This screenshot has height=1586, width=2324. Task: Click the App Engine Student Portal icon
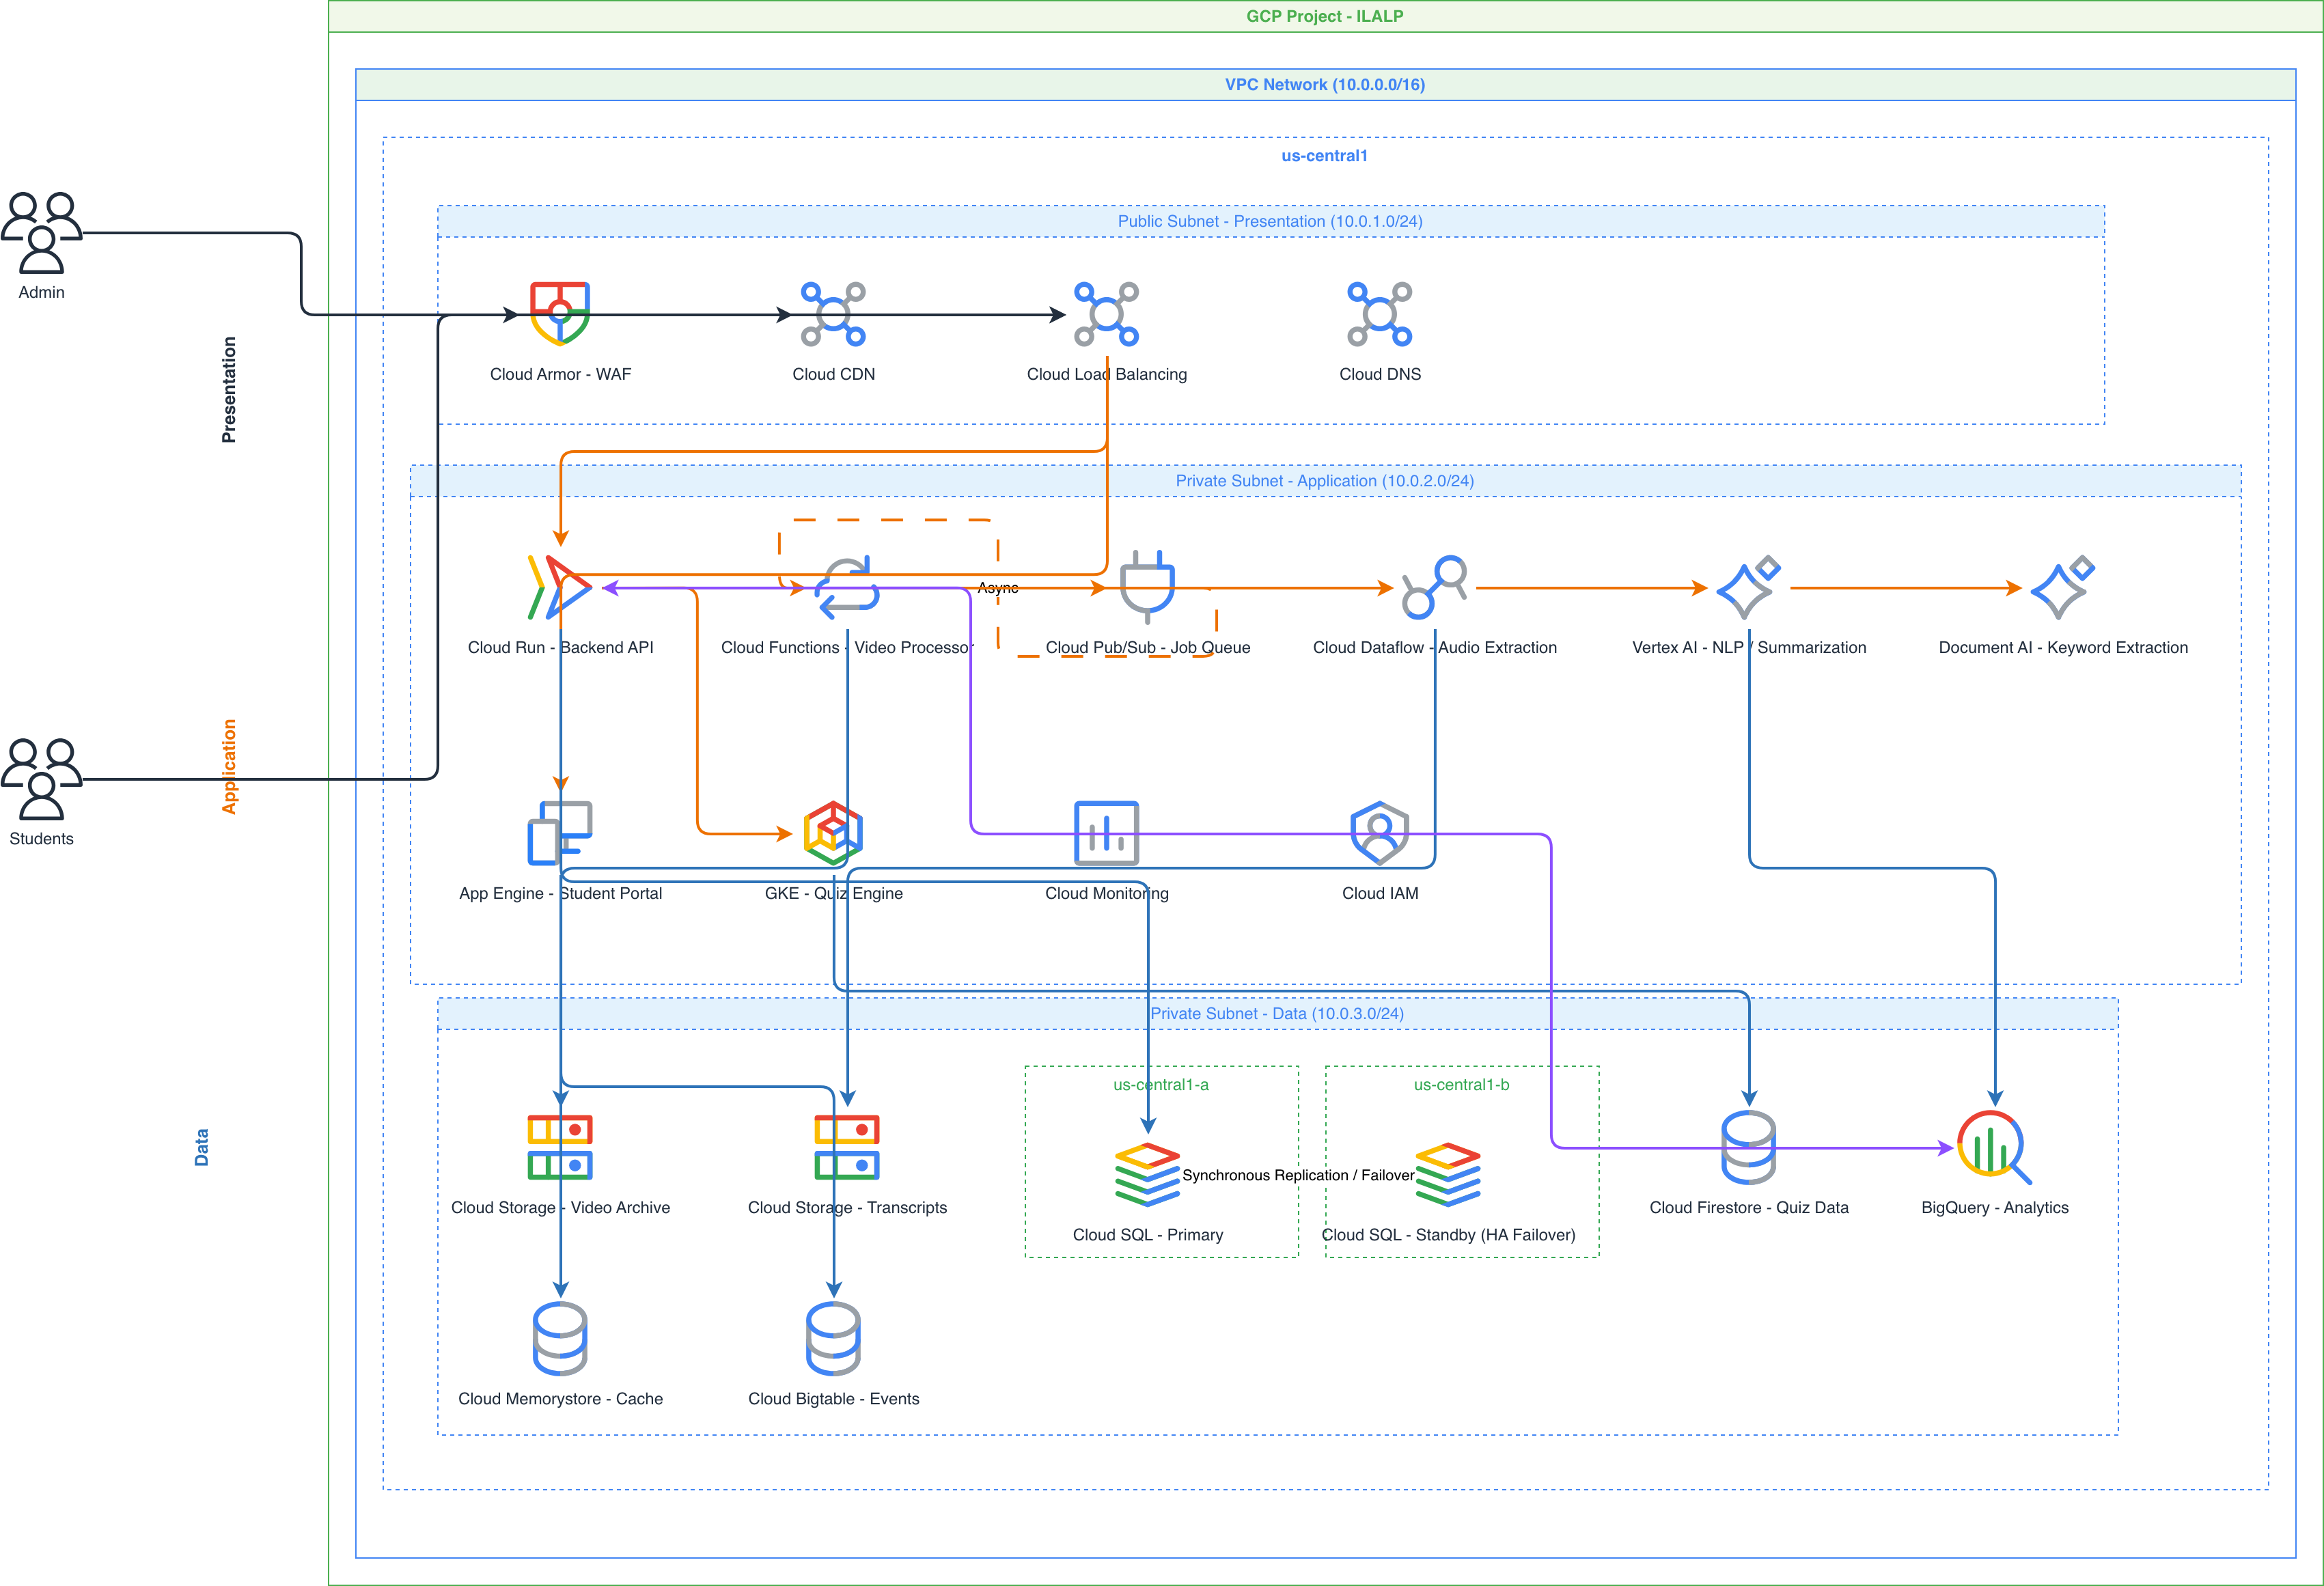pyautogui.click(x=560, y=833)
